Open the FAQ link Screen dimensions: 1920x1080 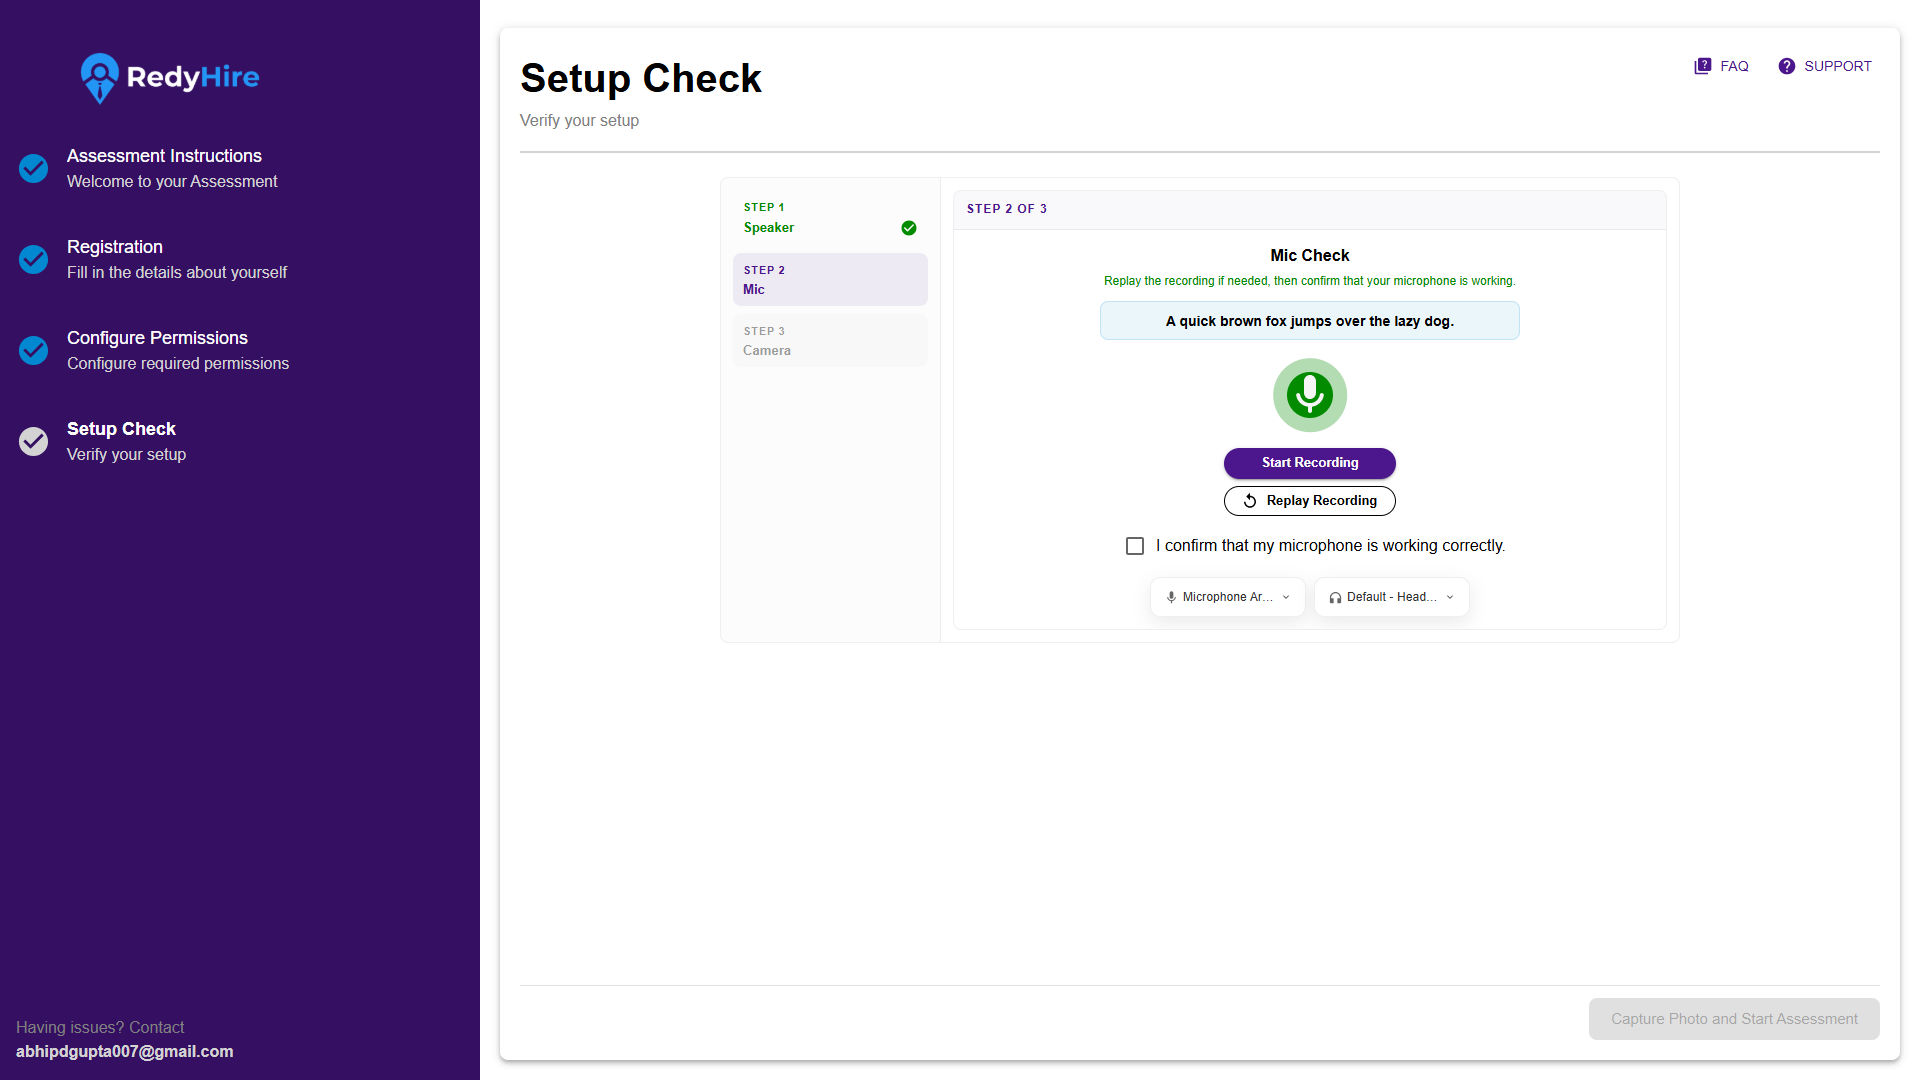click(1721, 66)
